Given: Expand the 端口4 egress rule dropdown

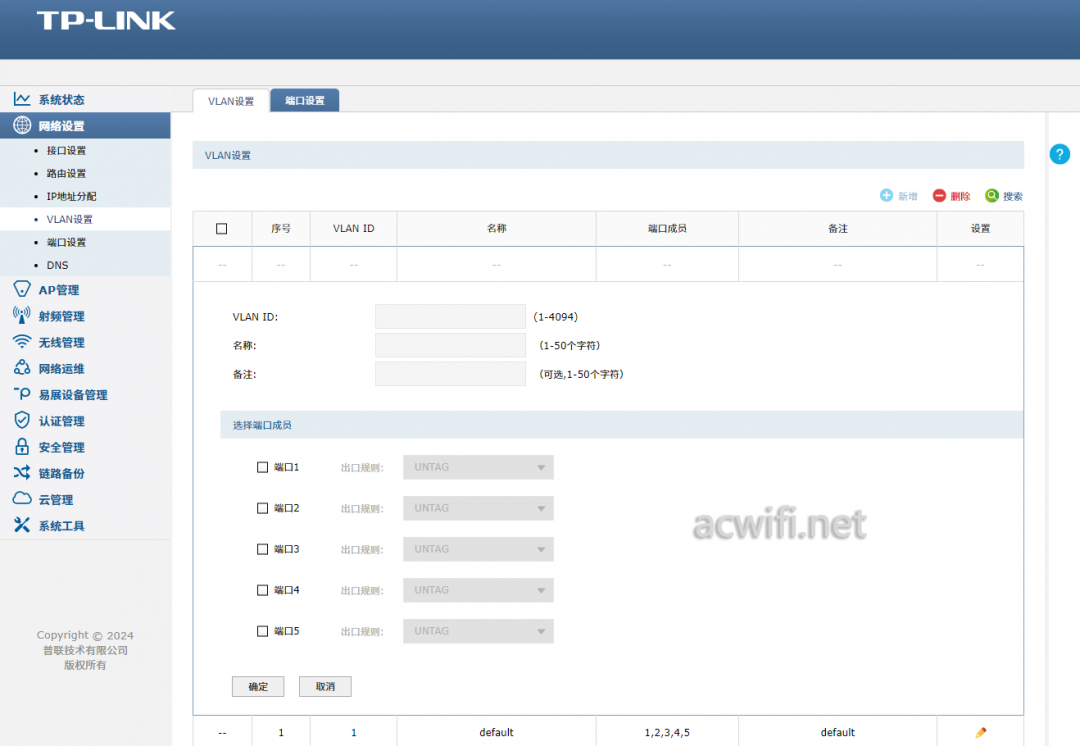Looking at the screenshot, I should click(478, 590).
